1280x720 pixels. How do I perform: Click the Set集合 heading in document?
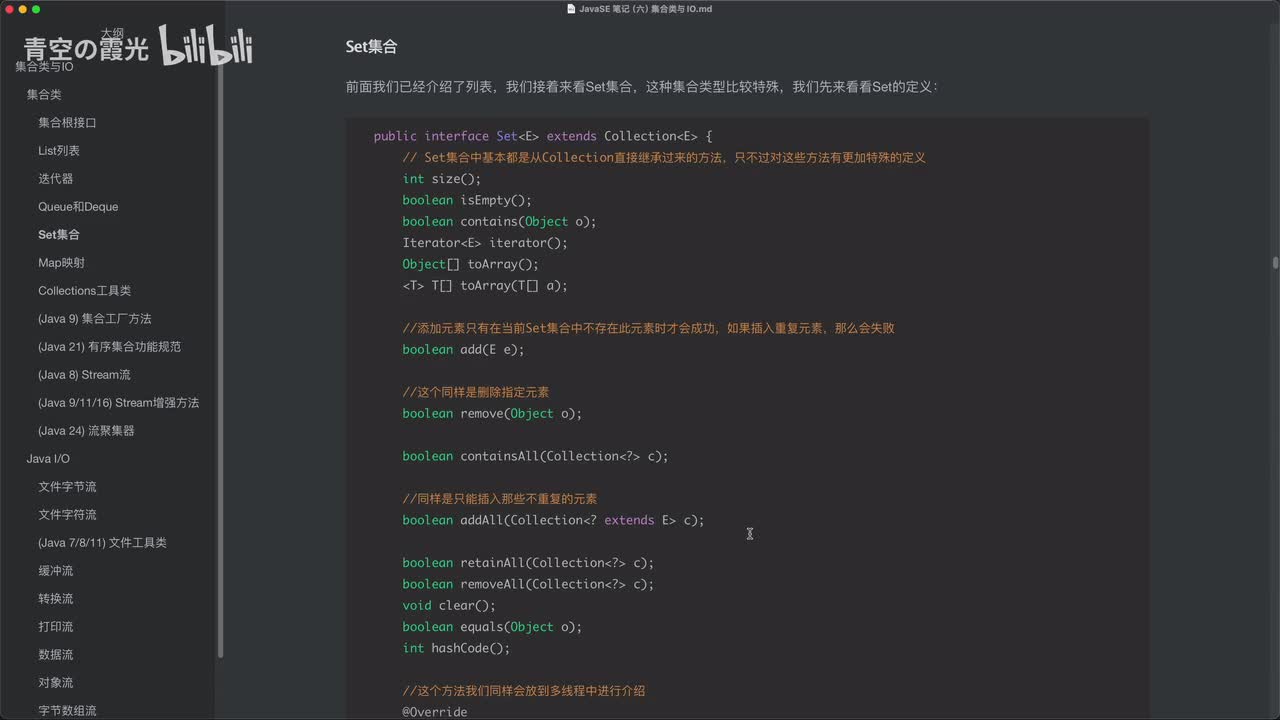(x=371, y=46)
